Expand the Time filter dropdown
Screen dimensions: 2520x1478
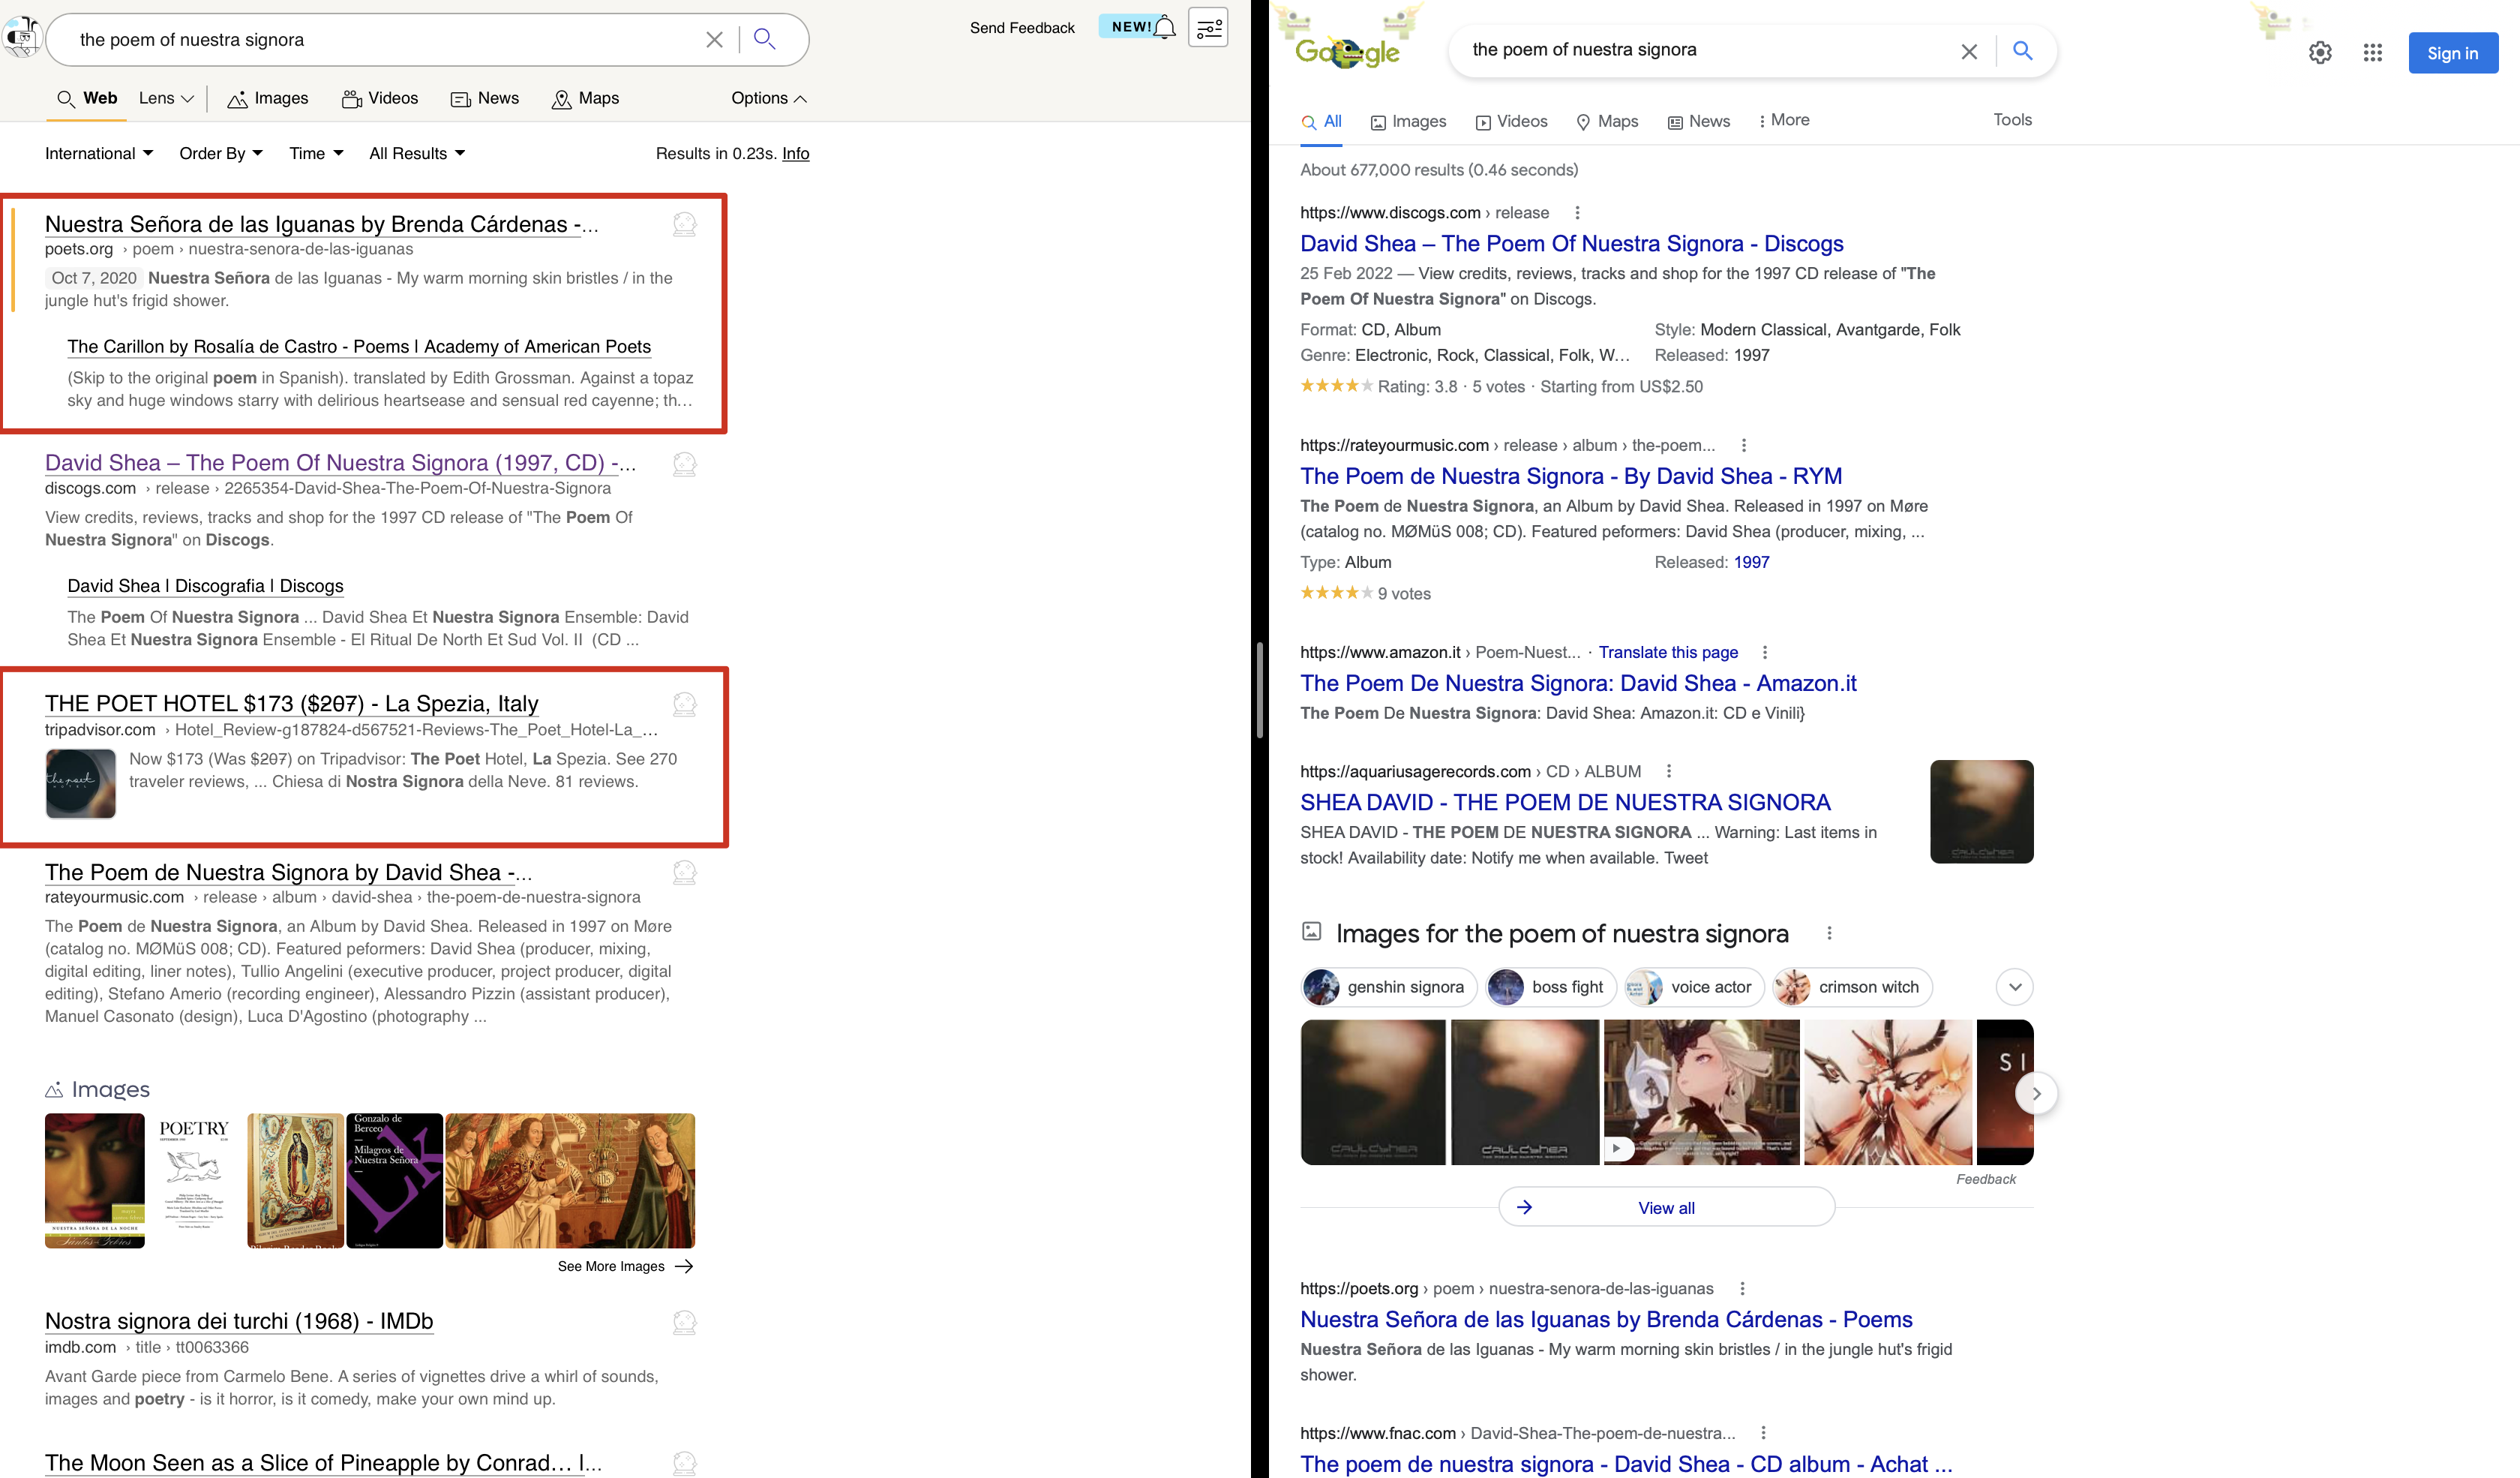pyautogui.click(x=316, y=153)
